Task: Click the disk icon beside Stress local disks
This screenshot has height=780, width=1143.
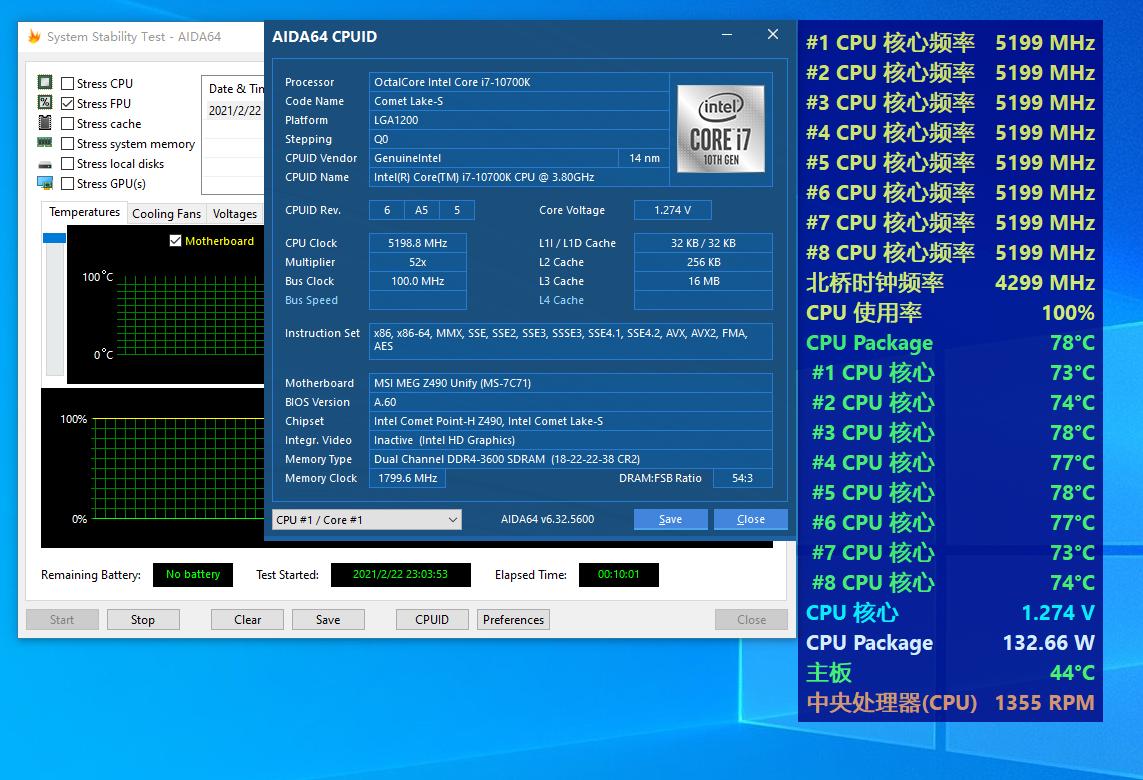Action: 45,165
